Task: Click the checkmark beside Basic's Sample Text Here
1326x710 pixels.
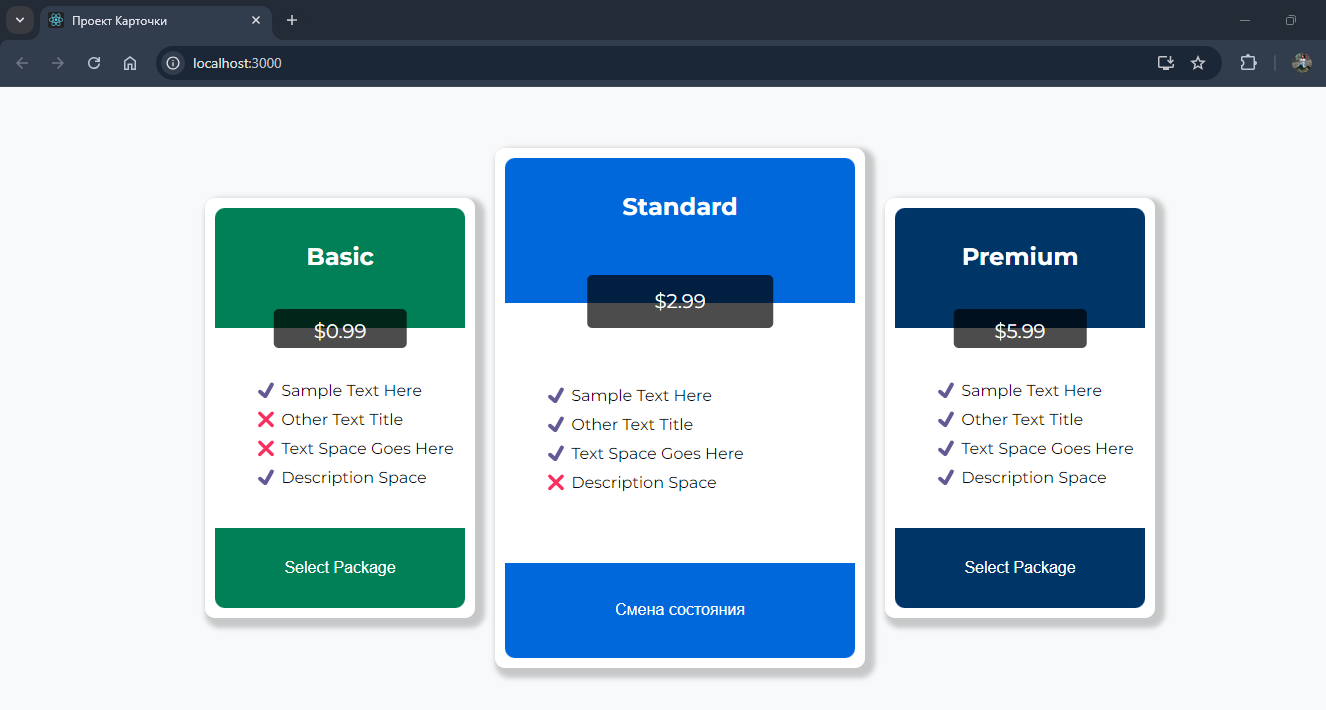Action: click(266, 391)
